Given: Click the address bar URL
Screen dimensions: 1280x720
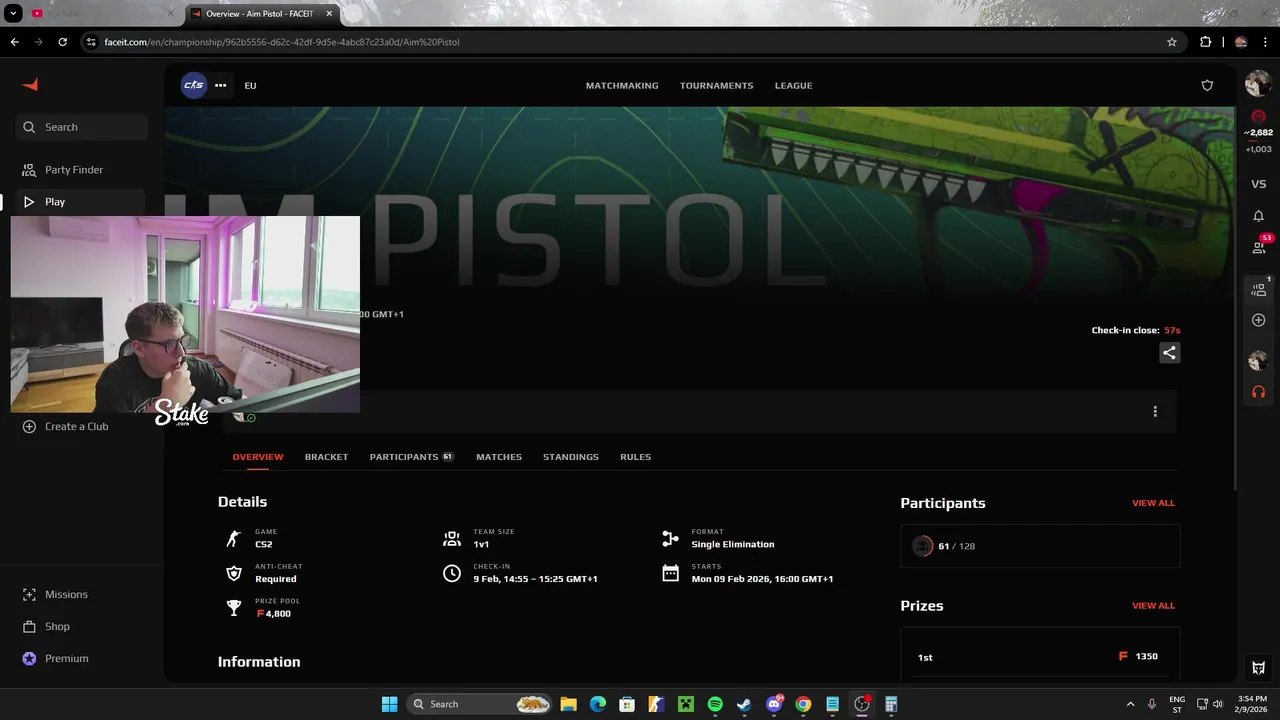Looking at the screenshot, I should [x=282, y=42].
